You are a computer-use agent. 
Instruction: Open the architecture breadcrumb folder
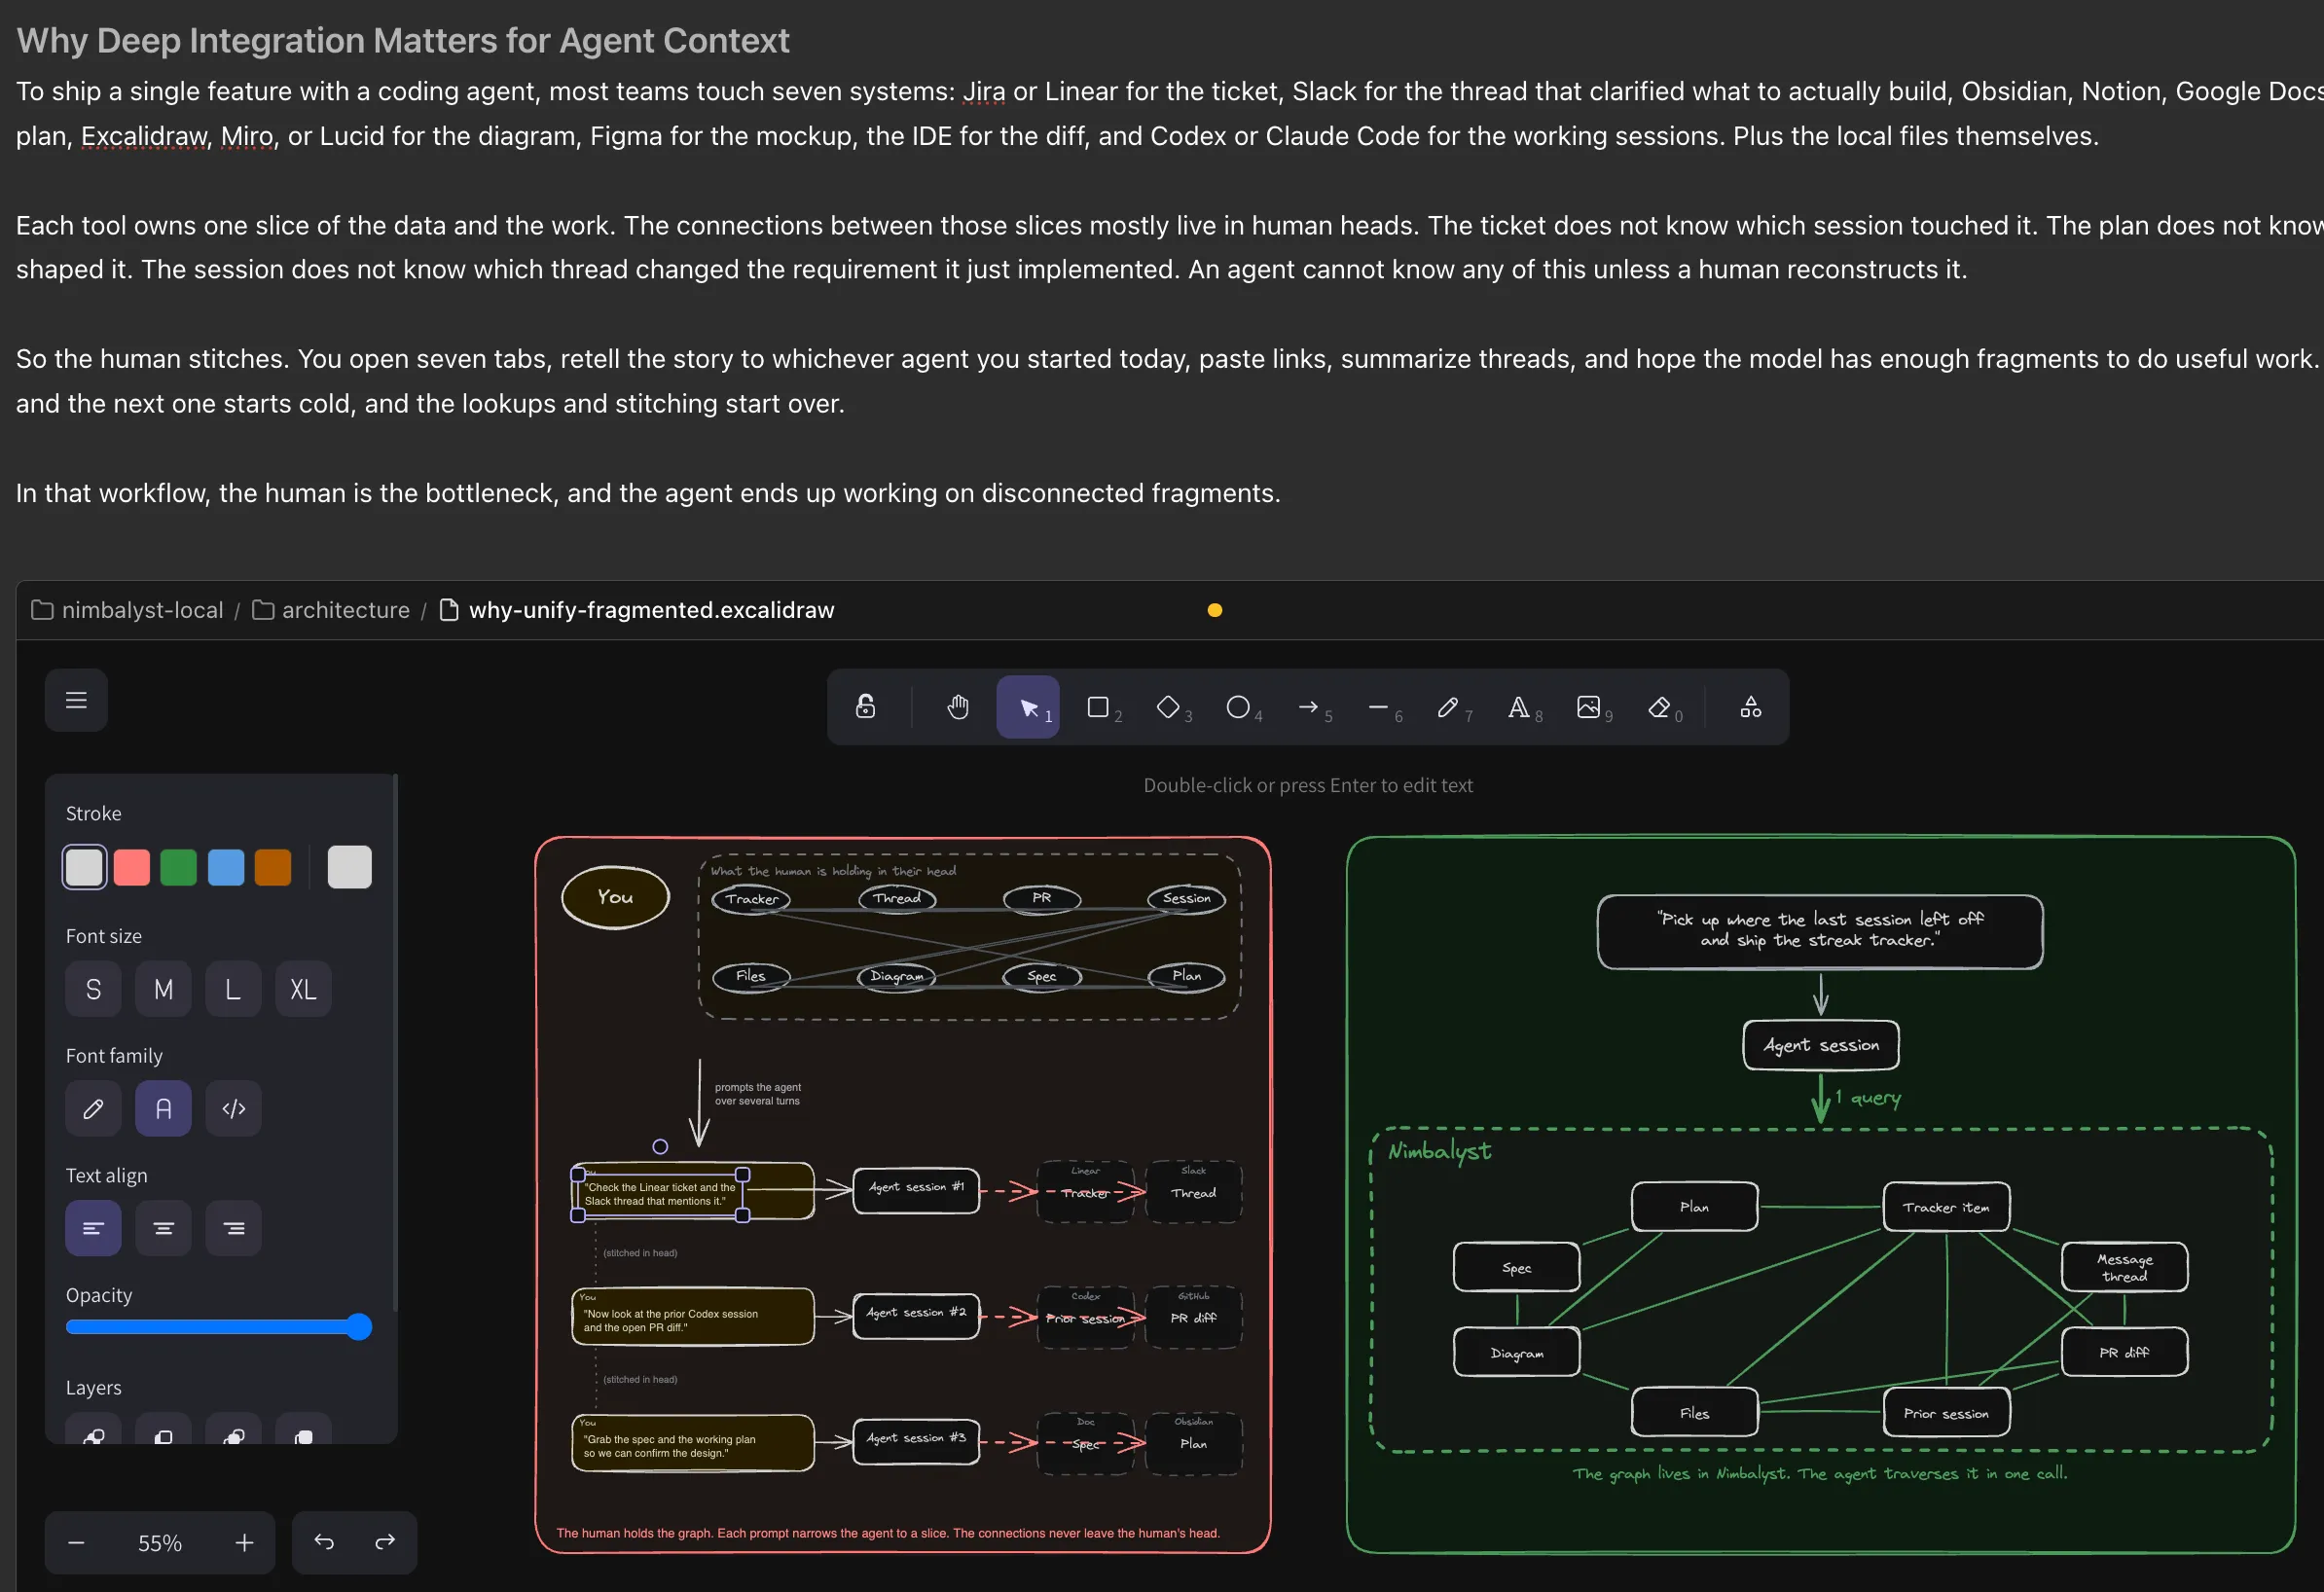point(331,610)
